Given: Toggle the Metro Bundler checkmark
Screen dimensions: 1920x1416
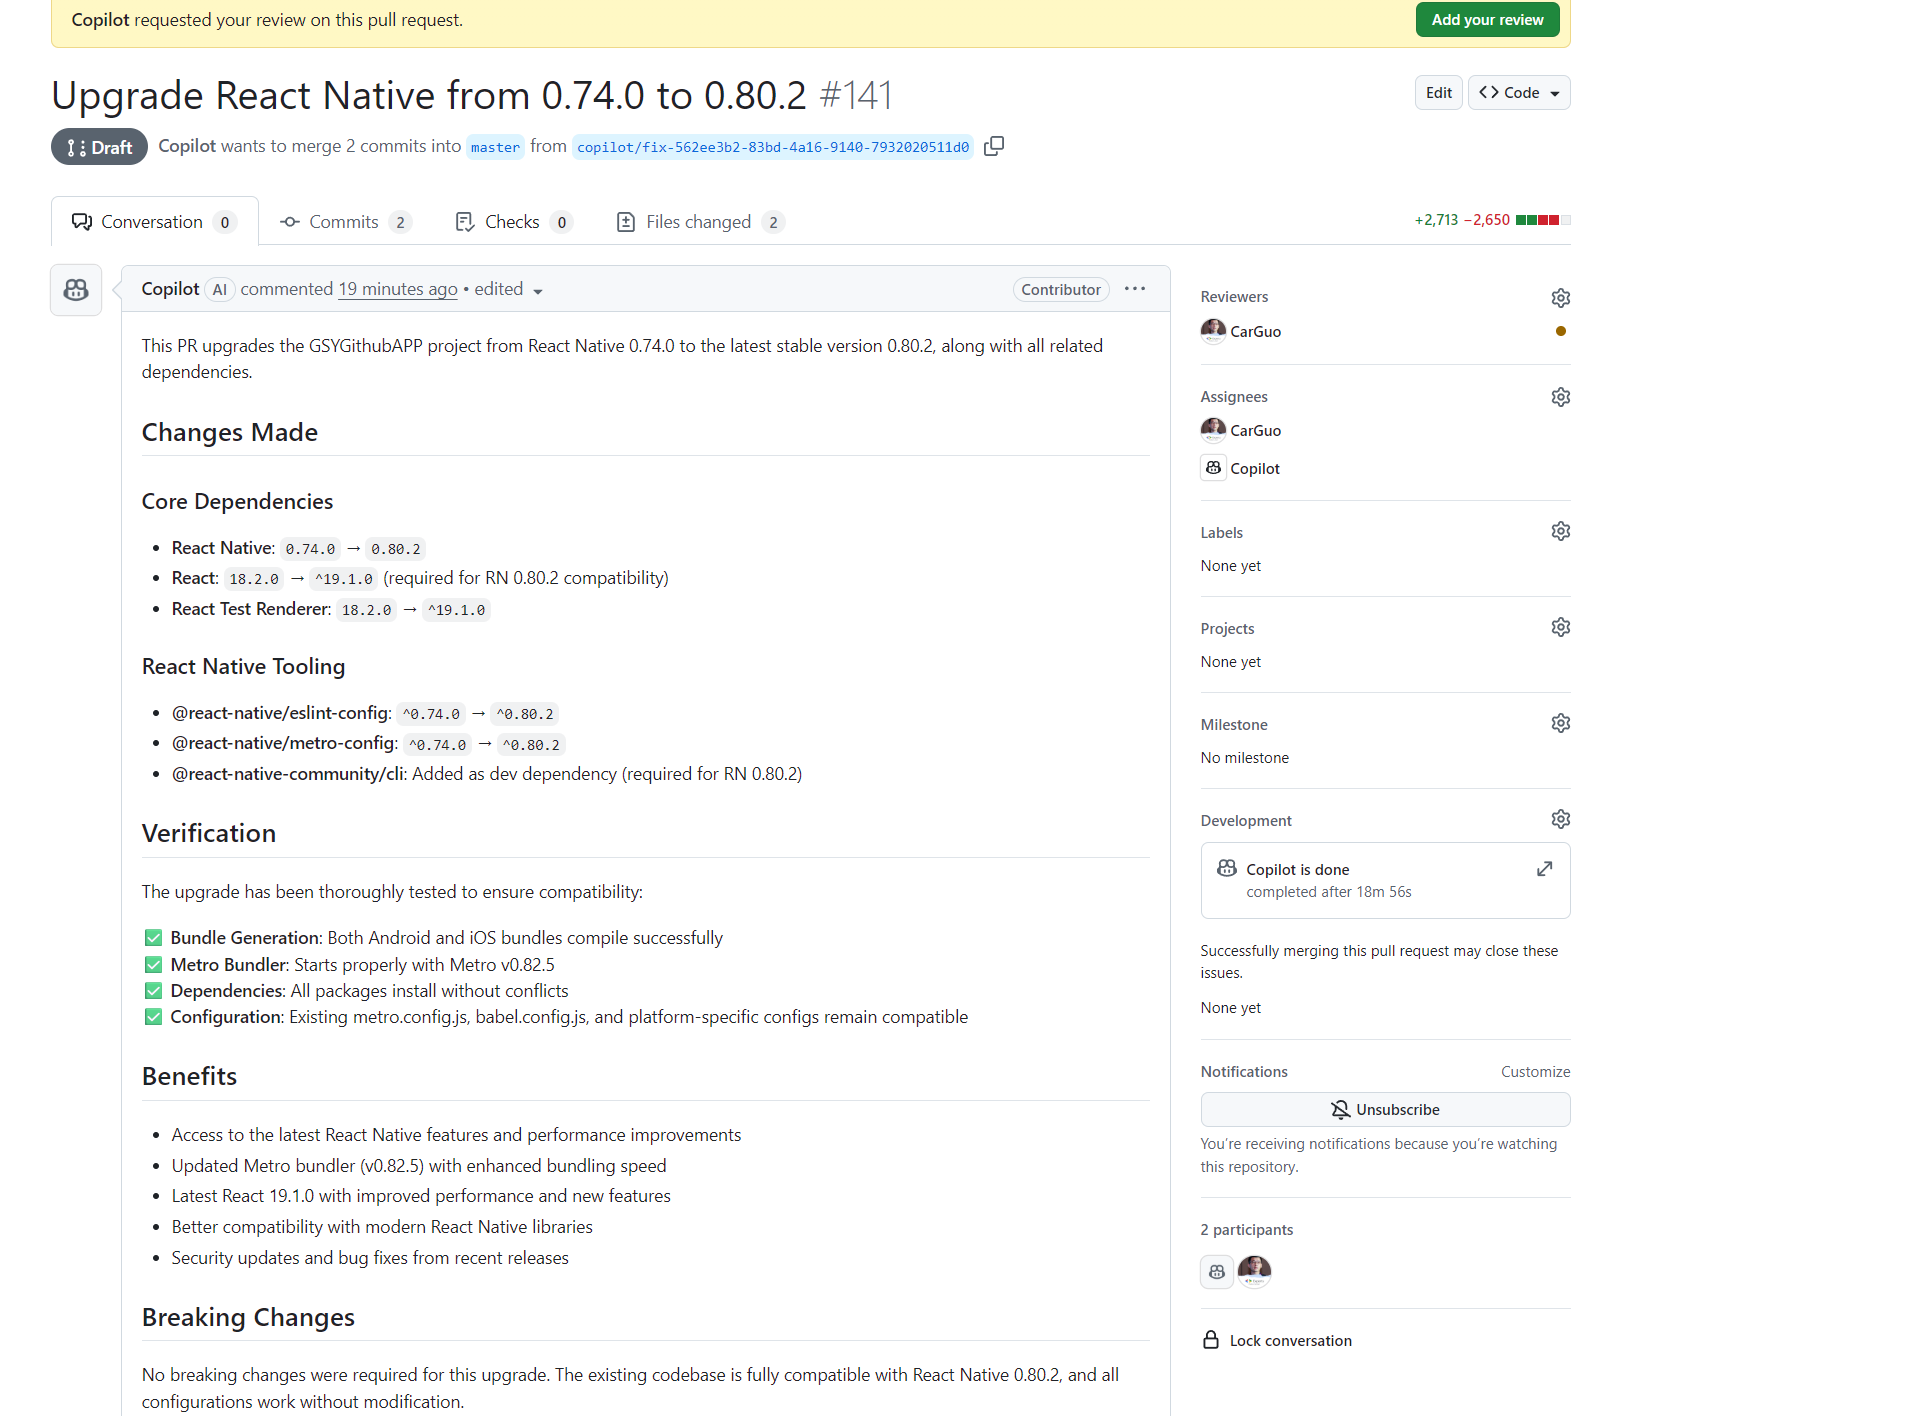Looking at the screenshot, I should (153, 965).
